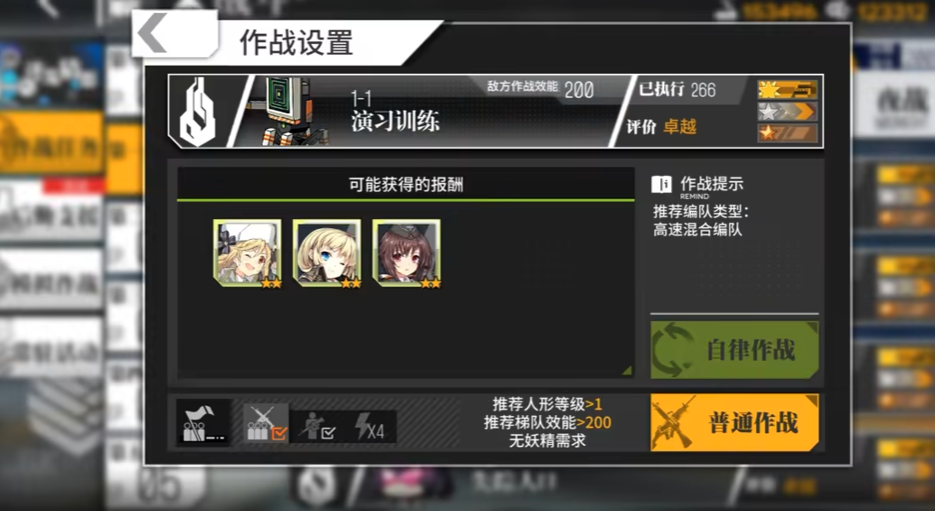This screenshot has height=511, width=935.
Task: Click the target dummy enemy image
Action: coord(288,112)
